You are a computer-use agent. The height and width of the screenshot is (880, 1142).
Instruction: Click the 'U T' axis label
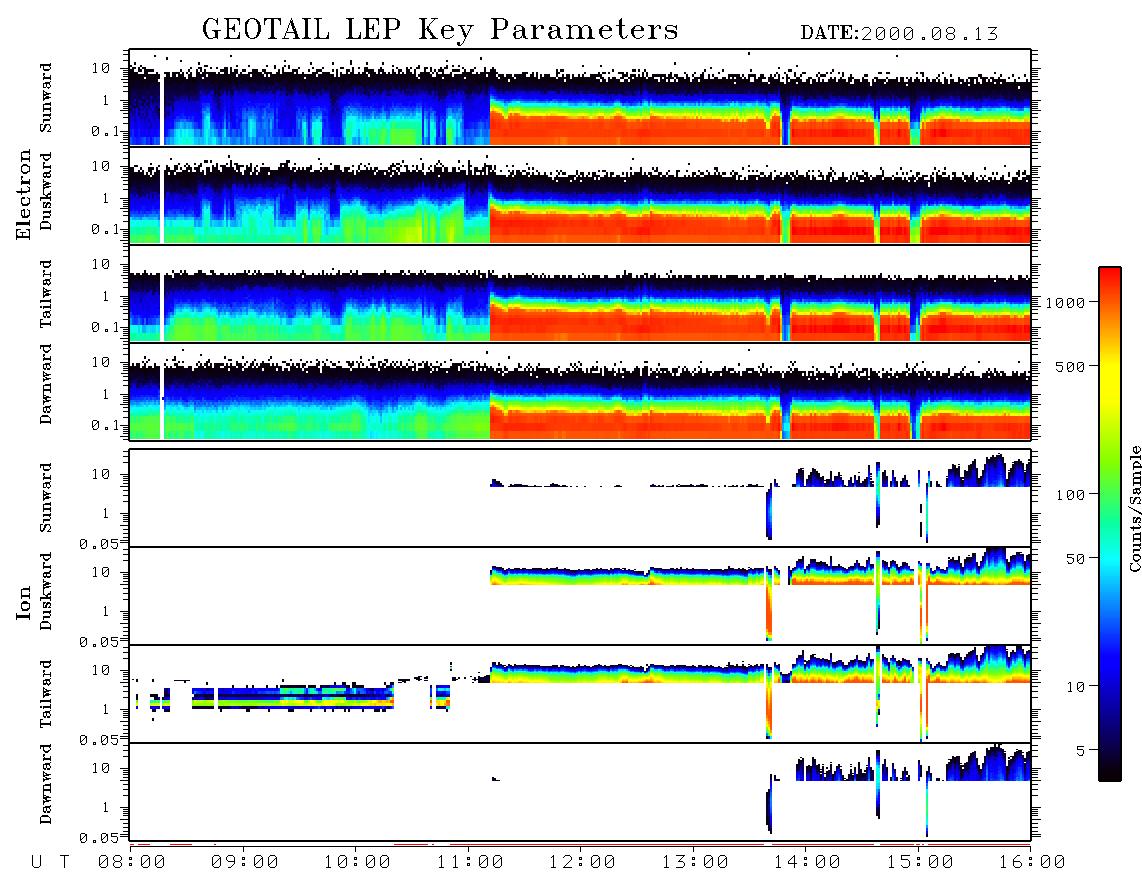click(x=50, y=862)
